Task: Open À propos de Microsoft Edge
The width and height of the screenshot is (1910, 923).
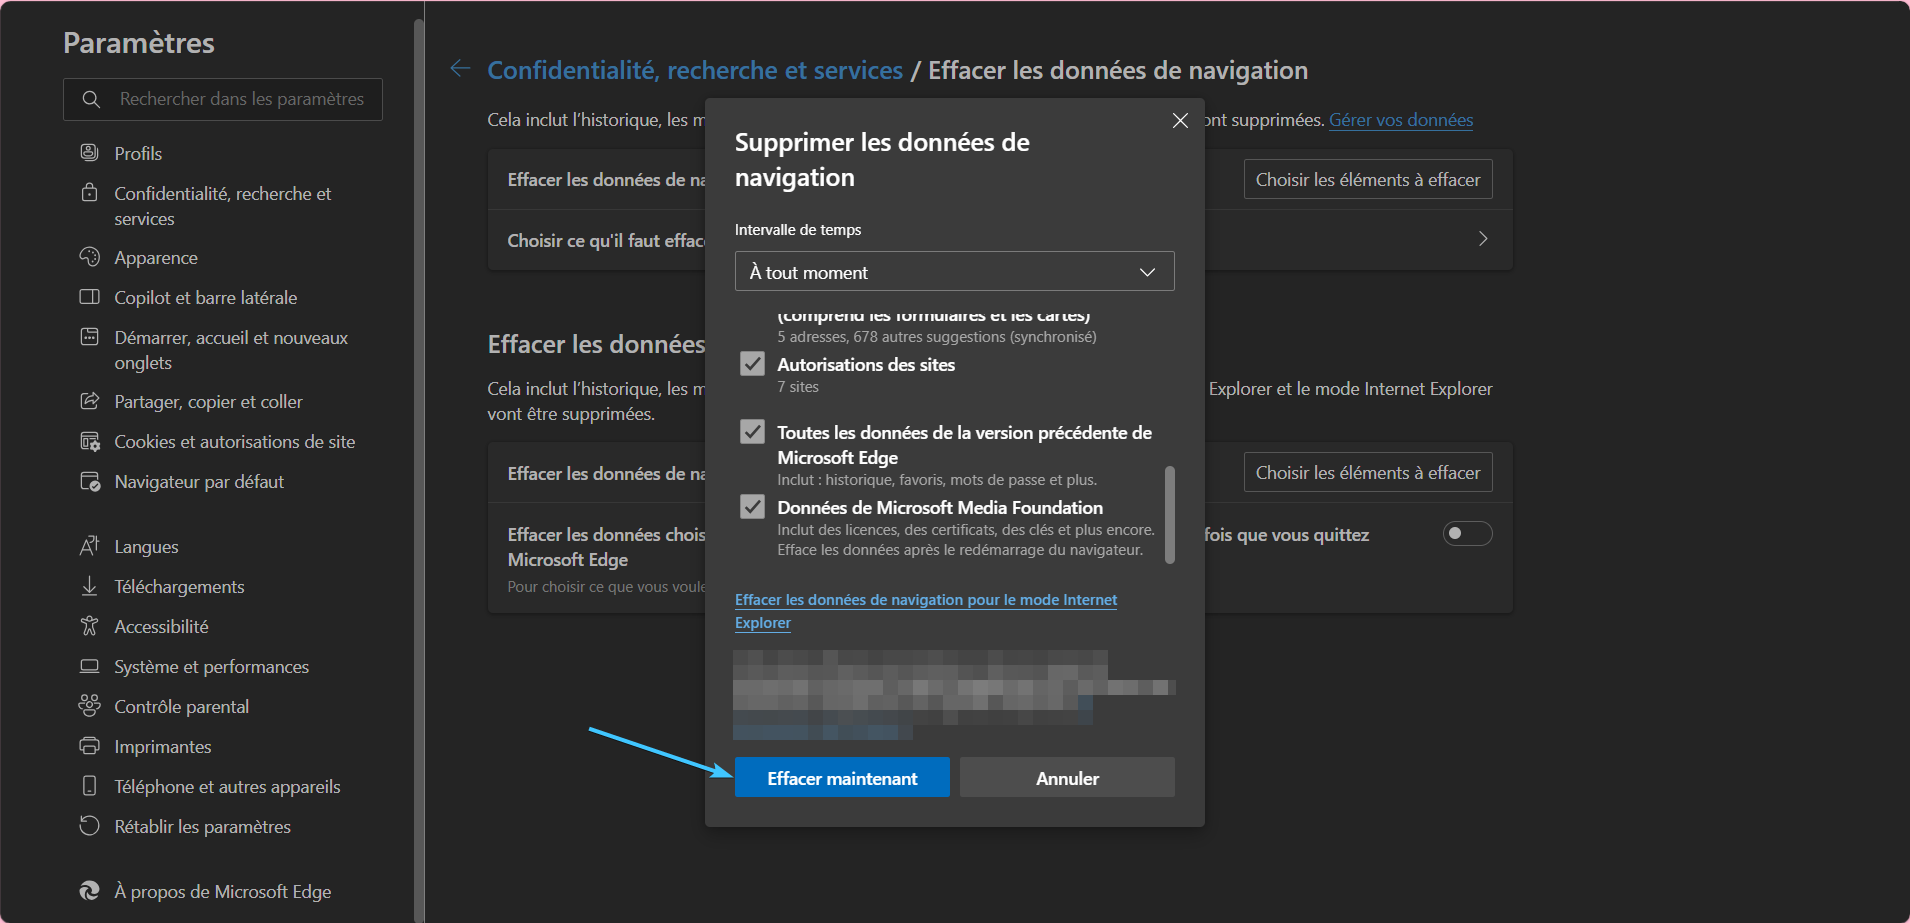Action: click(222, 892)
